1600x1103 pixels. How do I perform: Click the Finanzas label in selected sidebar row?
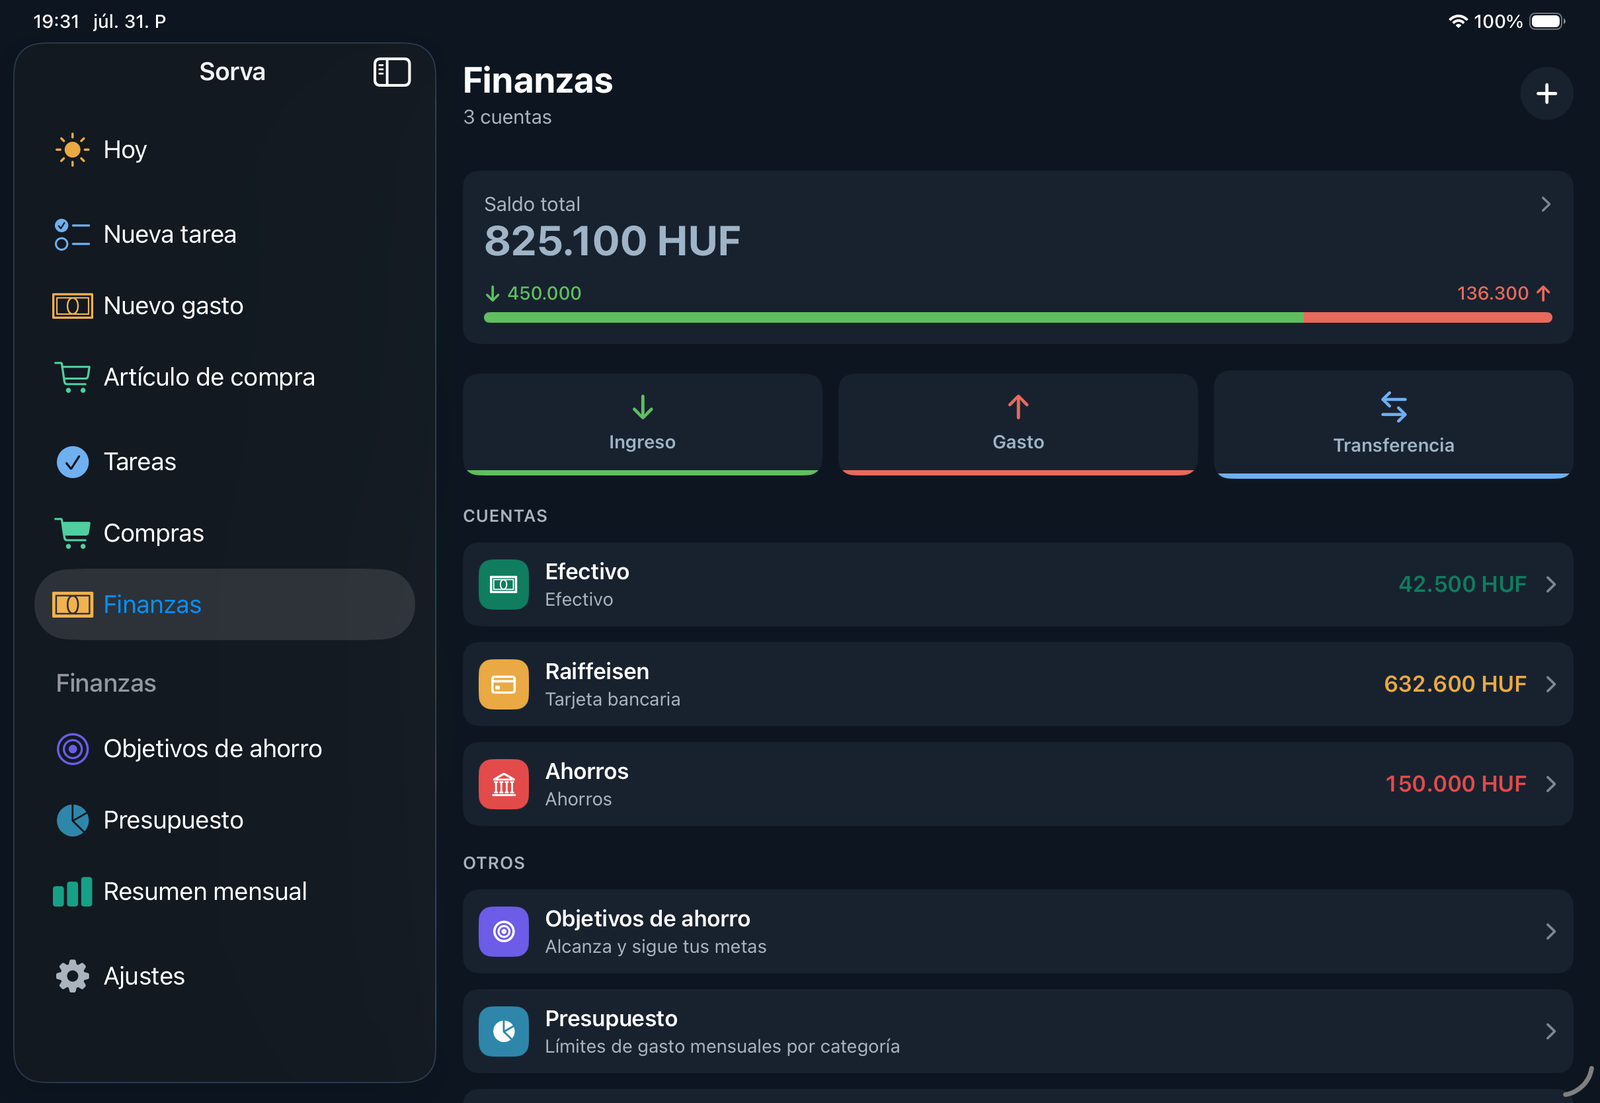point(152,605)
